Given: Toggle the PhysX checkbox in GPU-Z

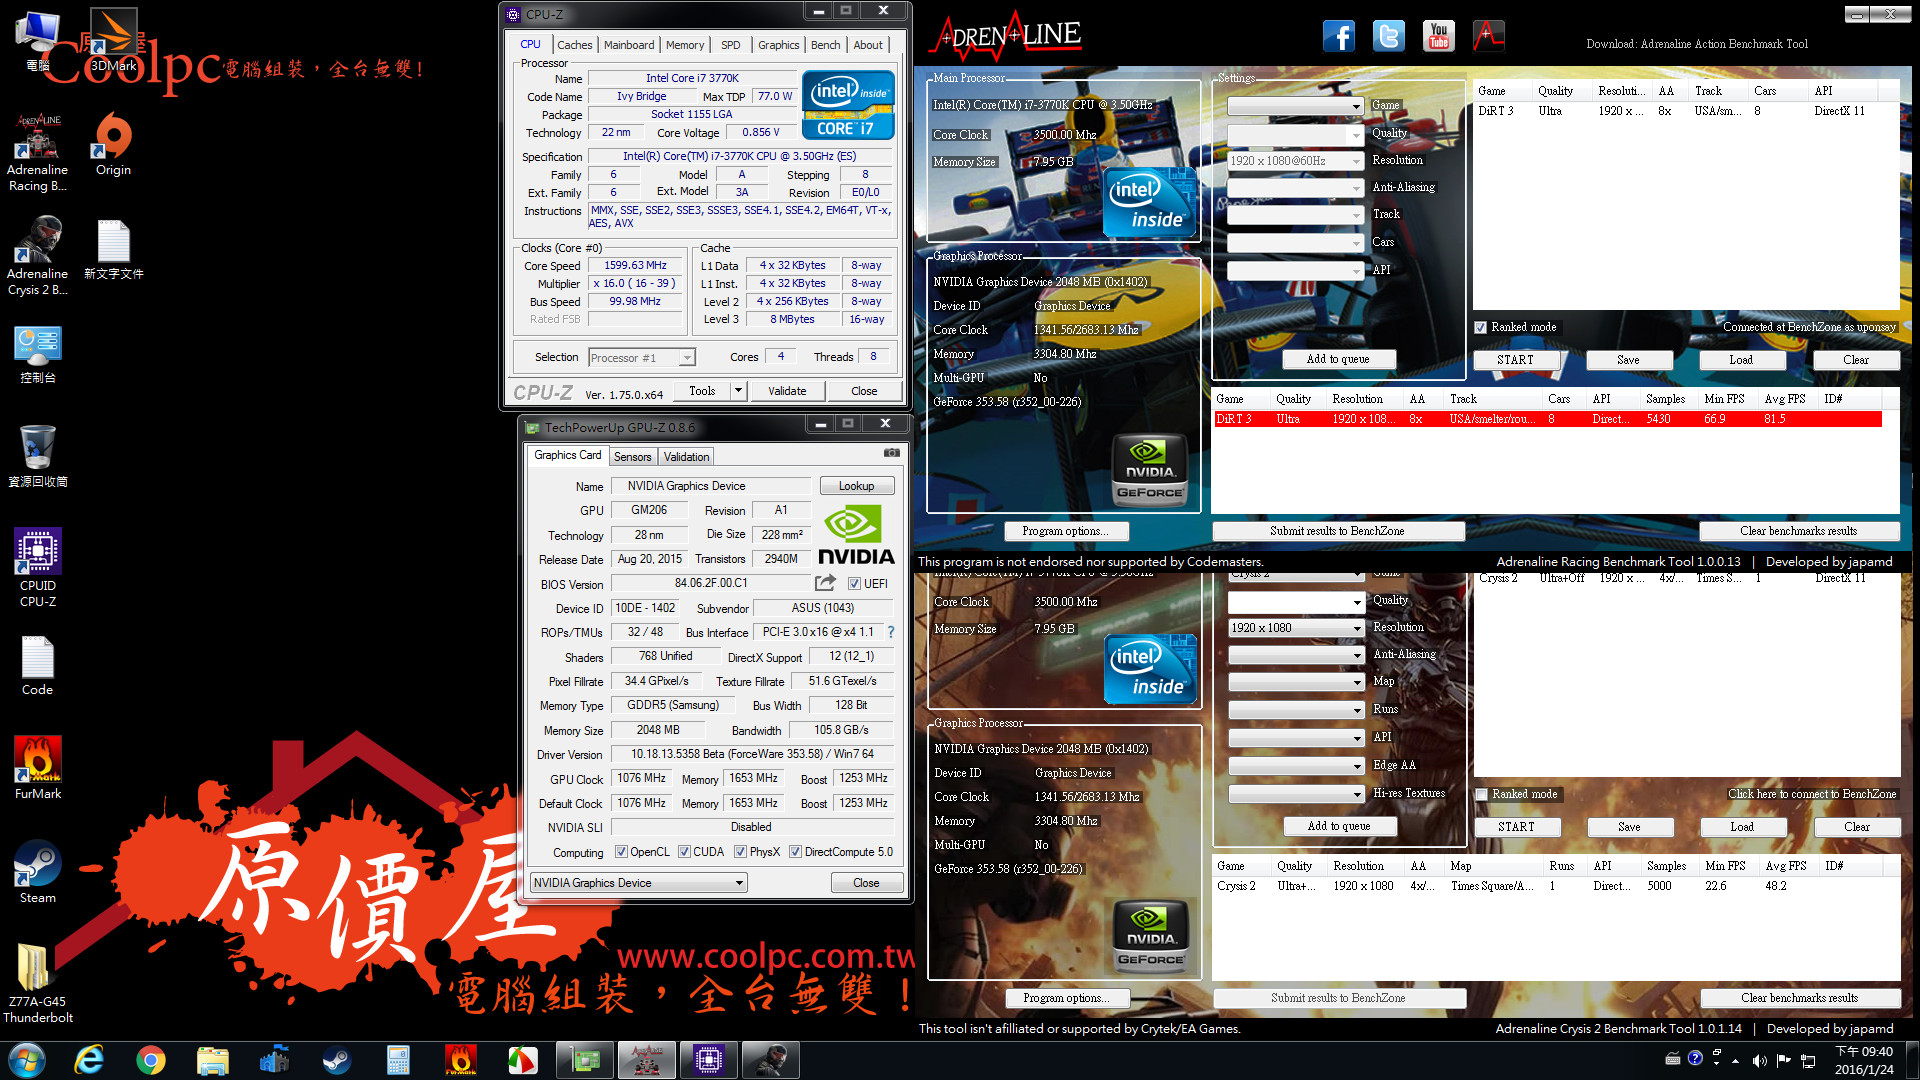Looking at the screenshot, I should point(740,852).
